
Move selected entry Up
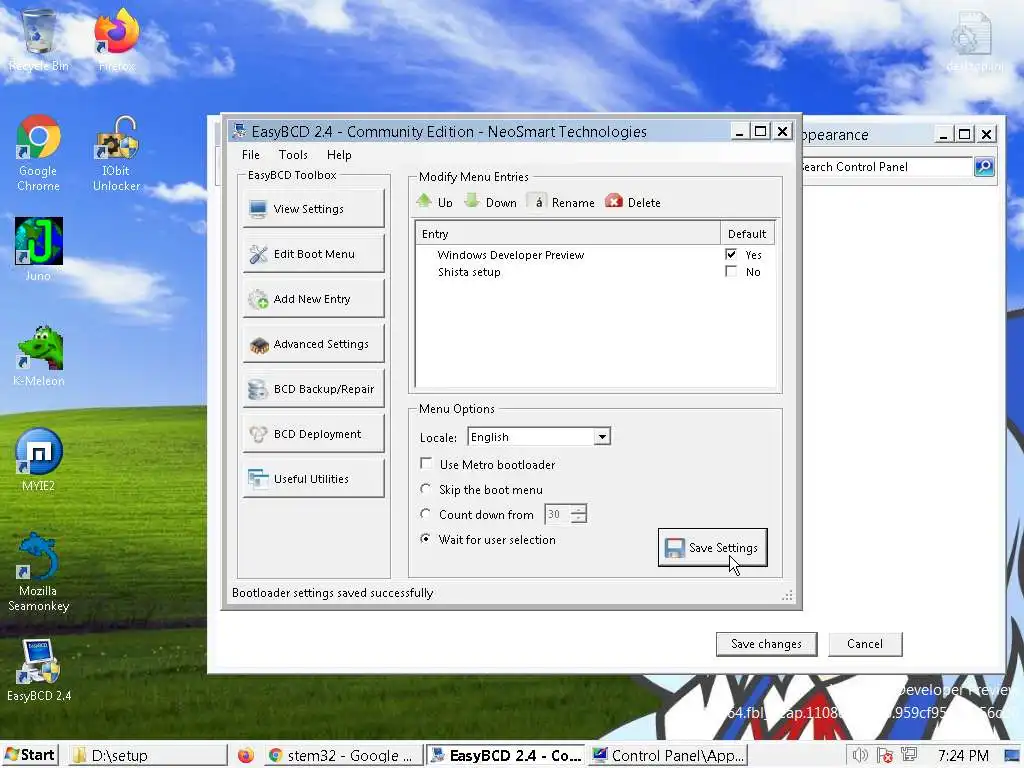tap(434, 202)
